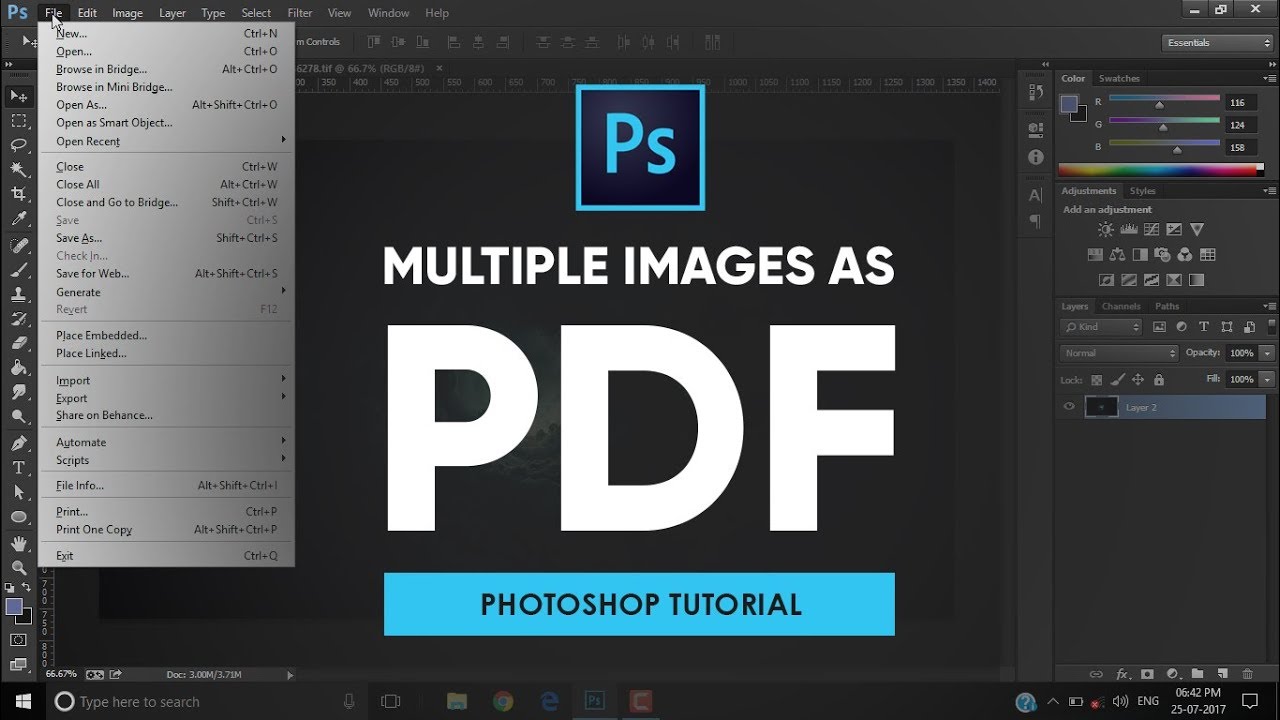Screen dimensions: 1280x720
Task: Switch to the Paths tab
Action: tap(1167, 306)
